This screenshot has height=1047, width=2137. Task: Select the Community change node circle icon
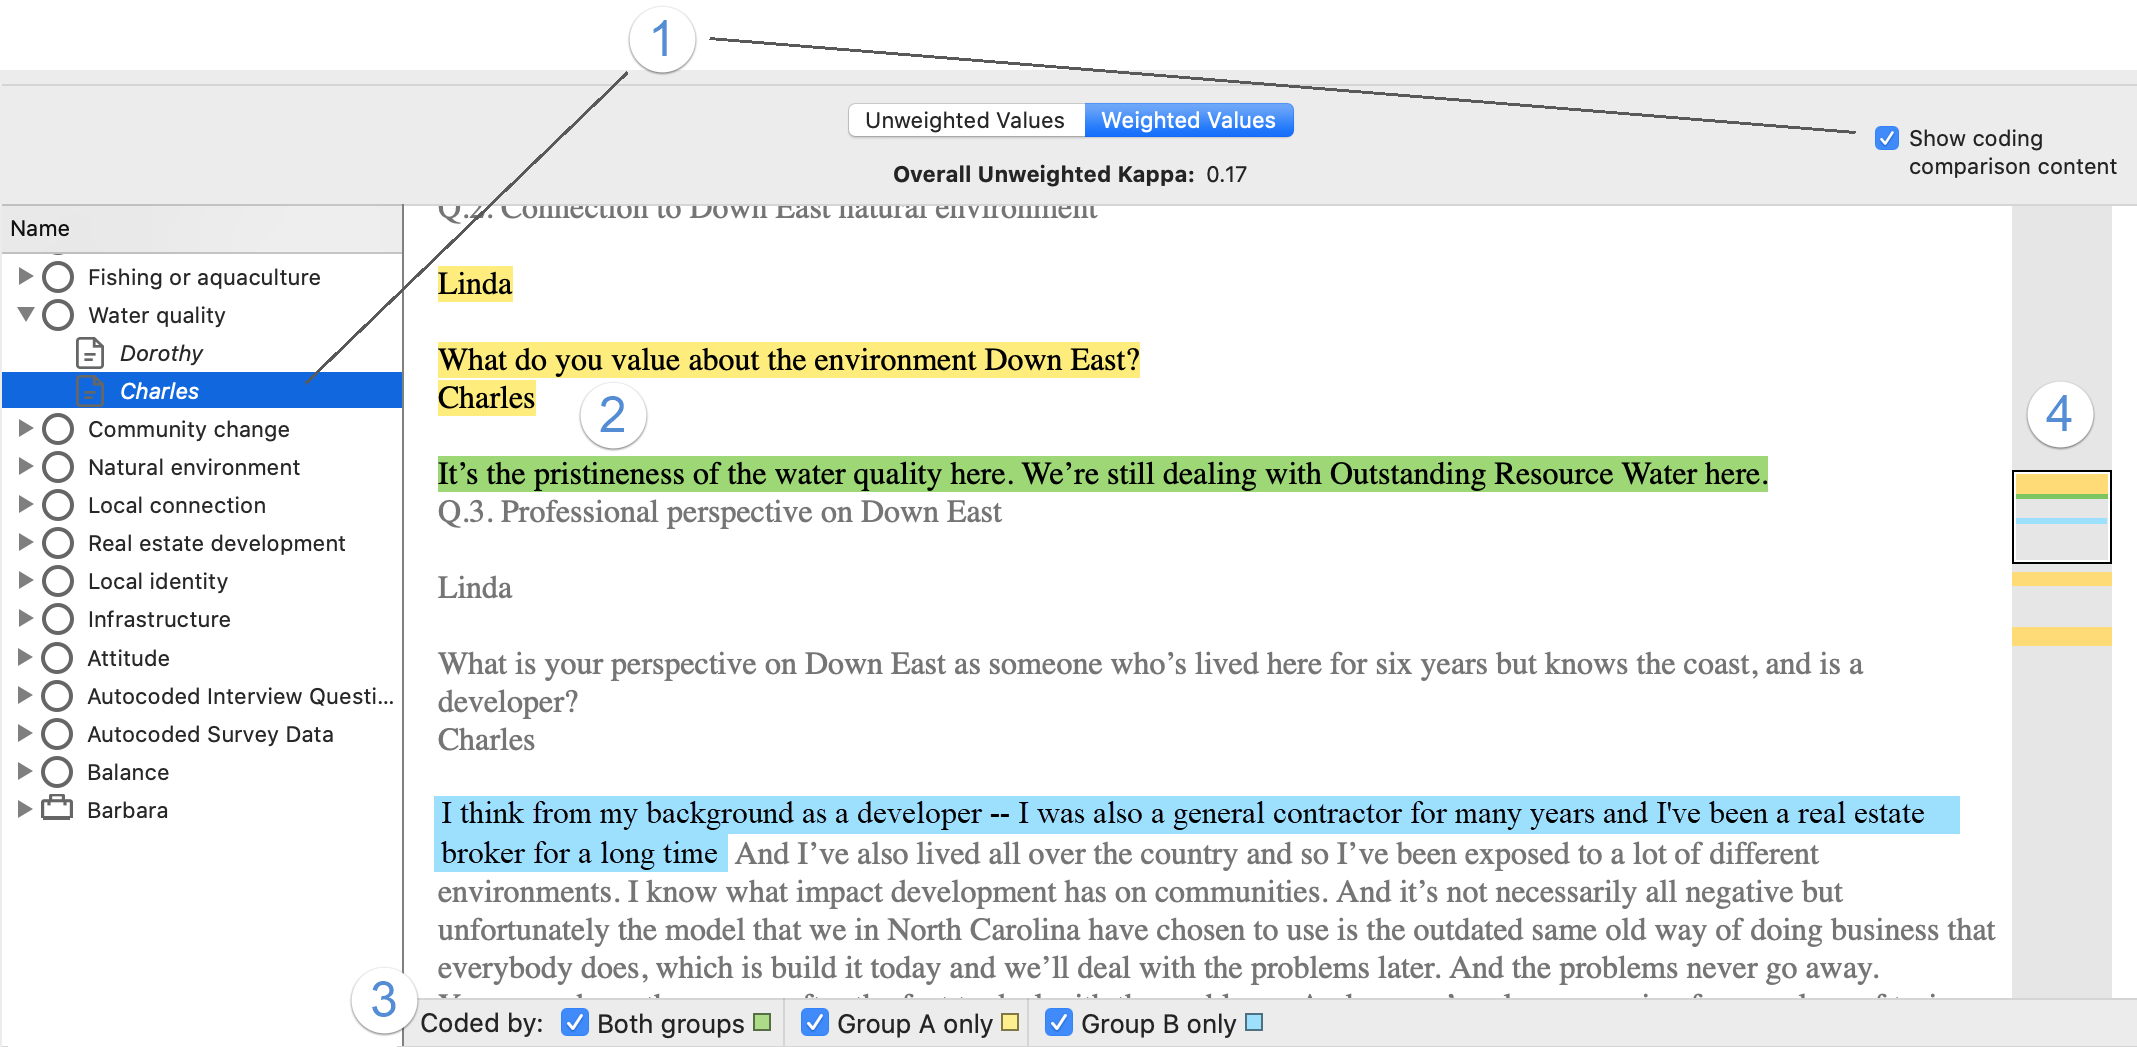[58, 429]
